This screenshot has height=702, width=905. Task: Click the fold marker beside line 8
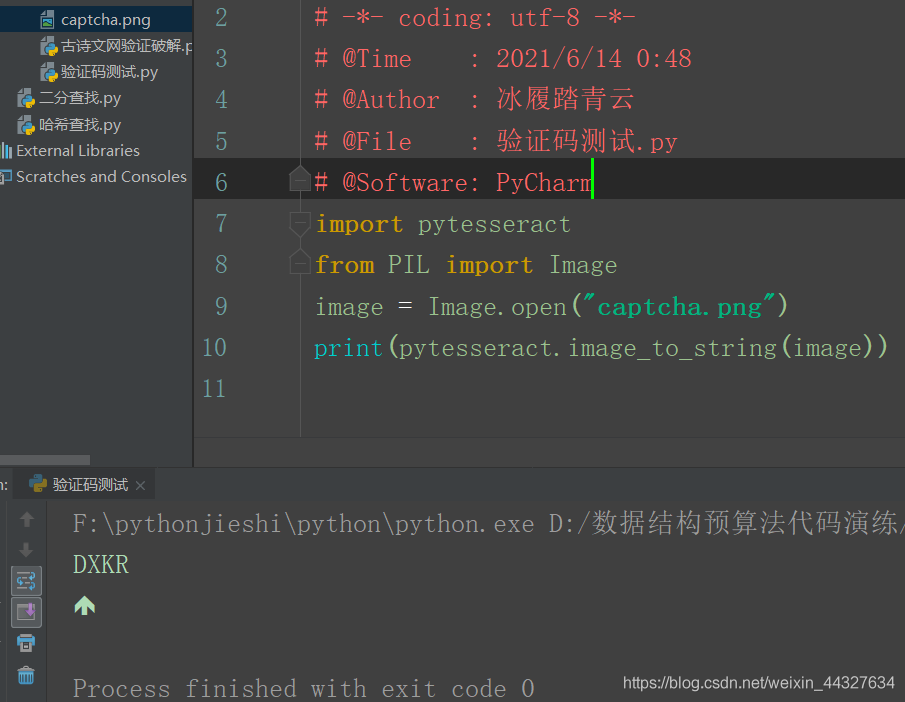299,264
